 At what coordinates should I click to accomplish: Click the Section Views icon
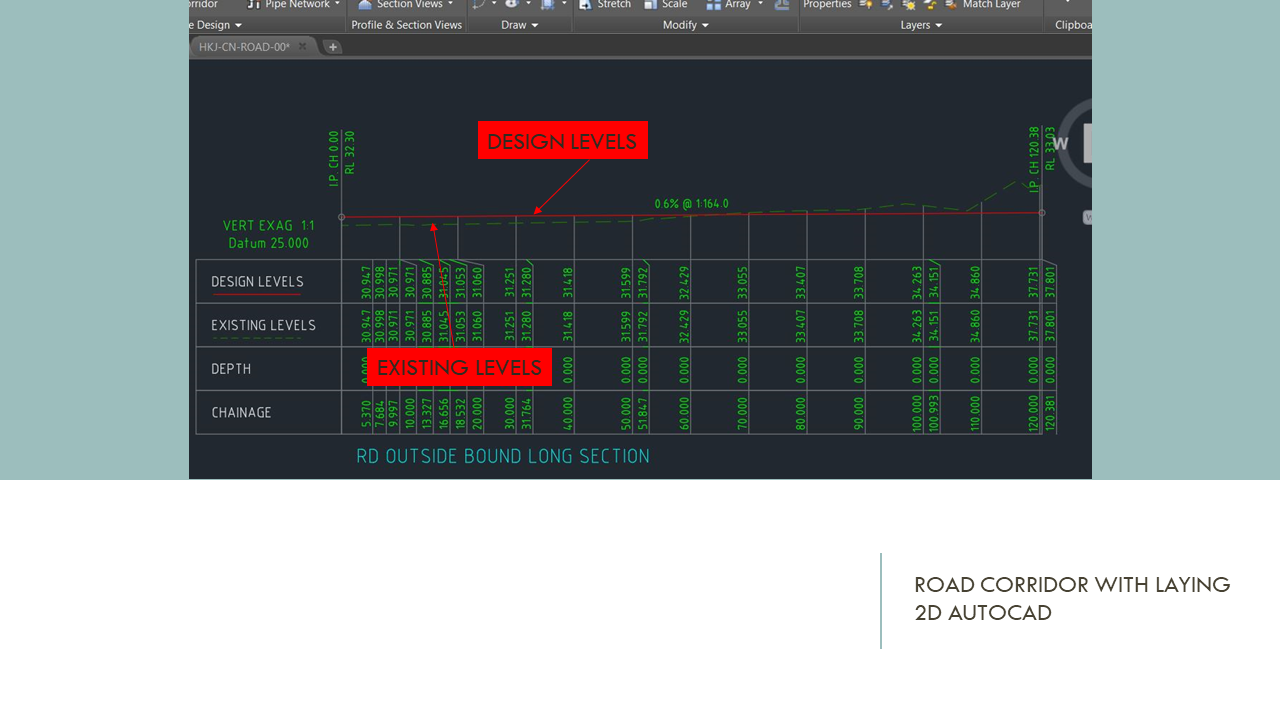tap(365, 4)
